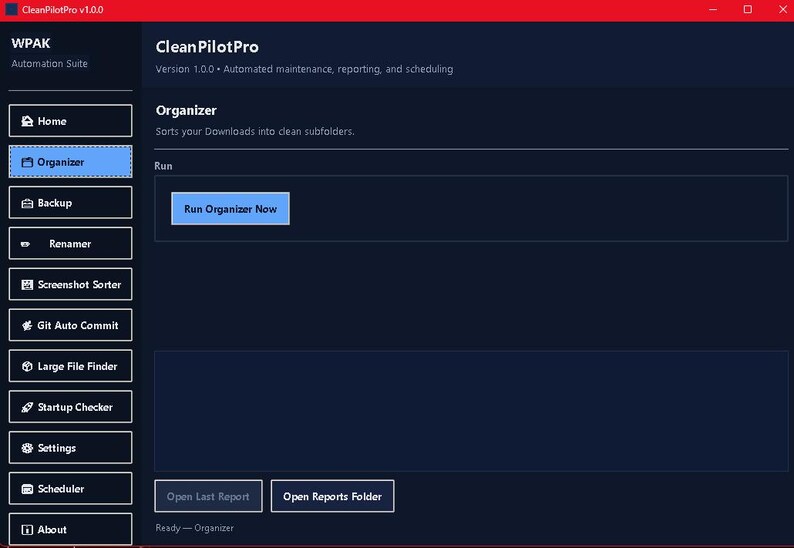Open the Scheduler page label
The height and width of the screenshot is (548, 794).
point(61,489)
